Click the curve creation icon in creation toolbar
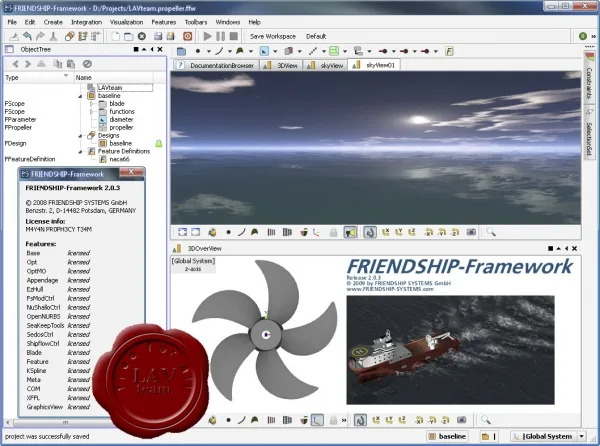Viewport: 600px width, 446px height. click(219, 51)
